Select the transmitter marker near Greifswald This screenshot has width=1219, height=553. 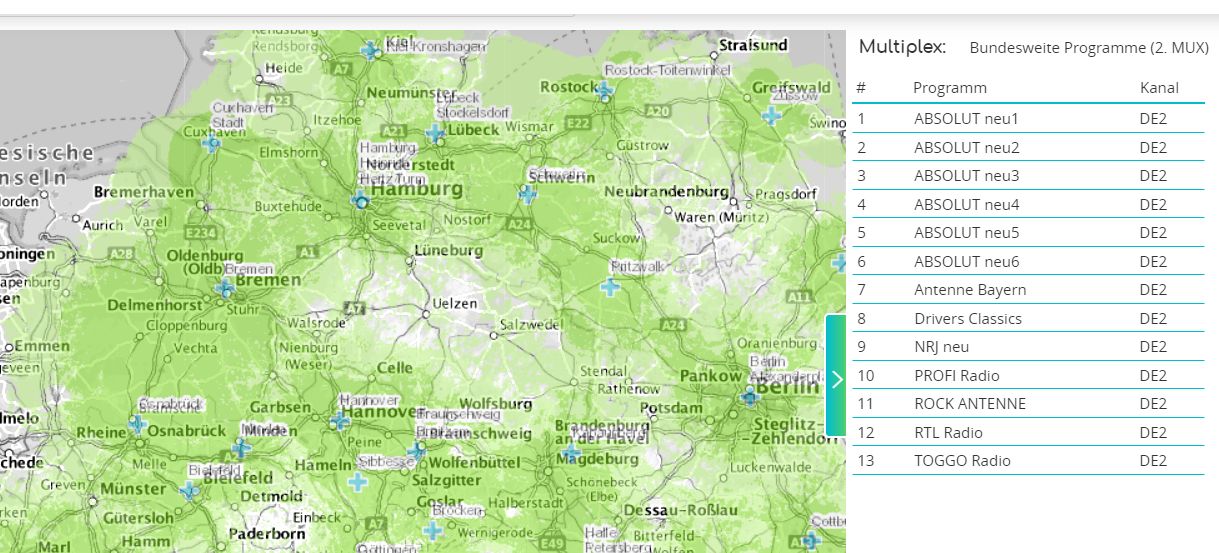coord(771,116)
